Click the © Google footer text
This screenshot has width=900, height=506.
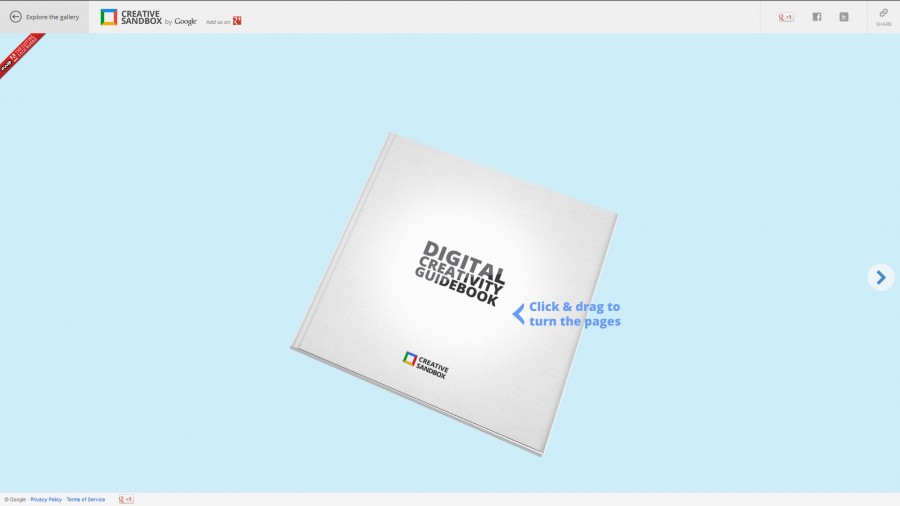click(15, 500)
